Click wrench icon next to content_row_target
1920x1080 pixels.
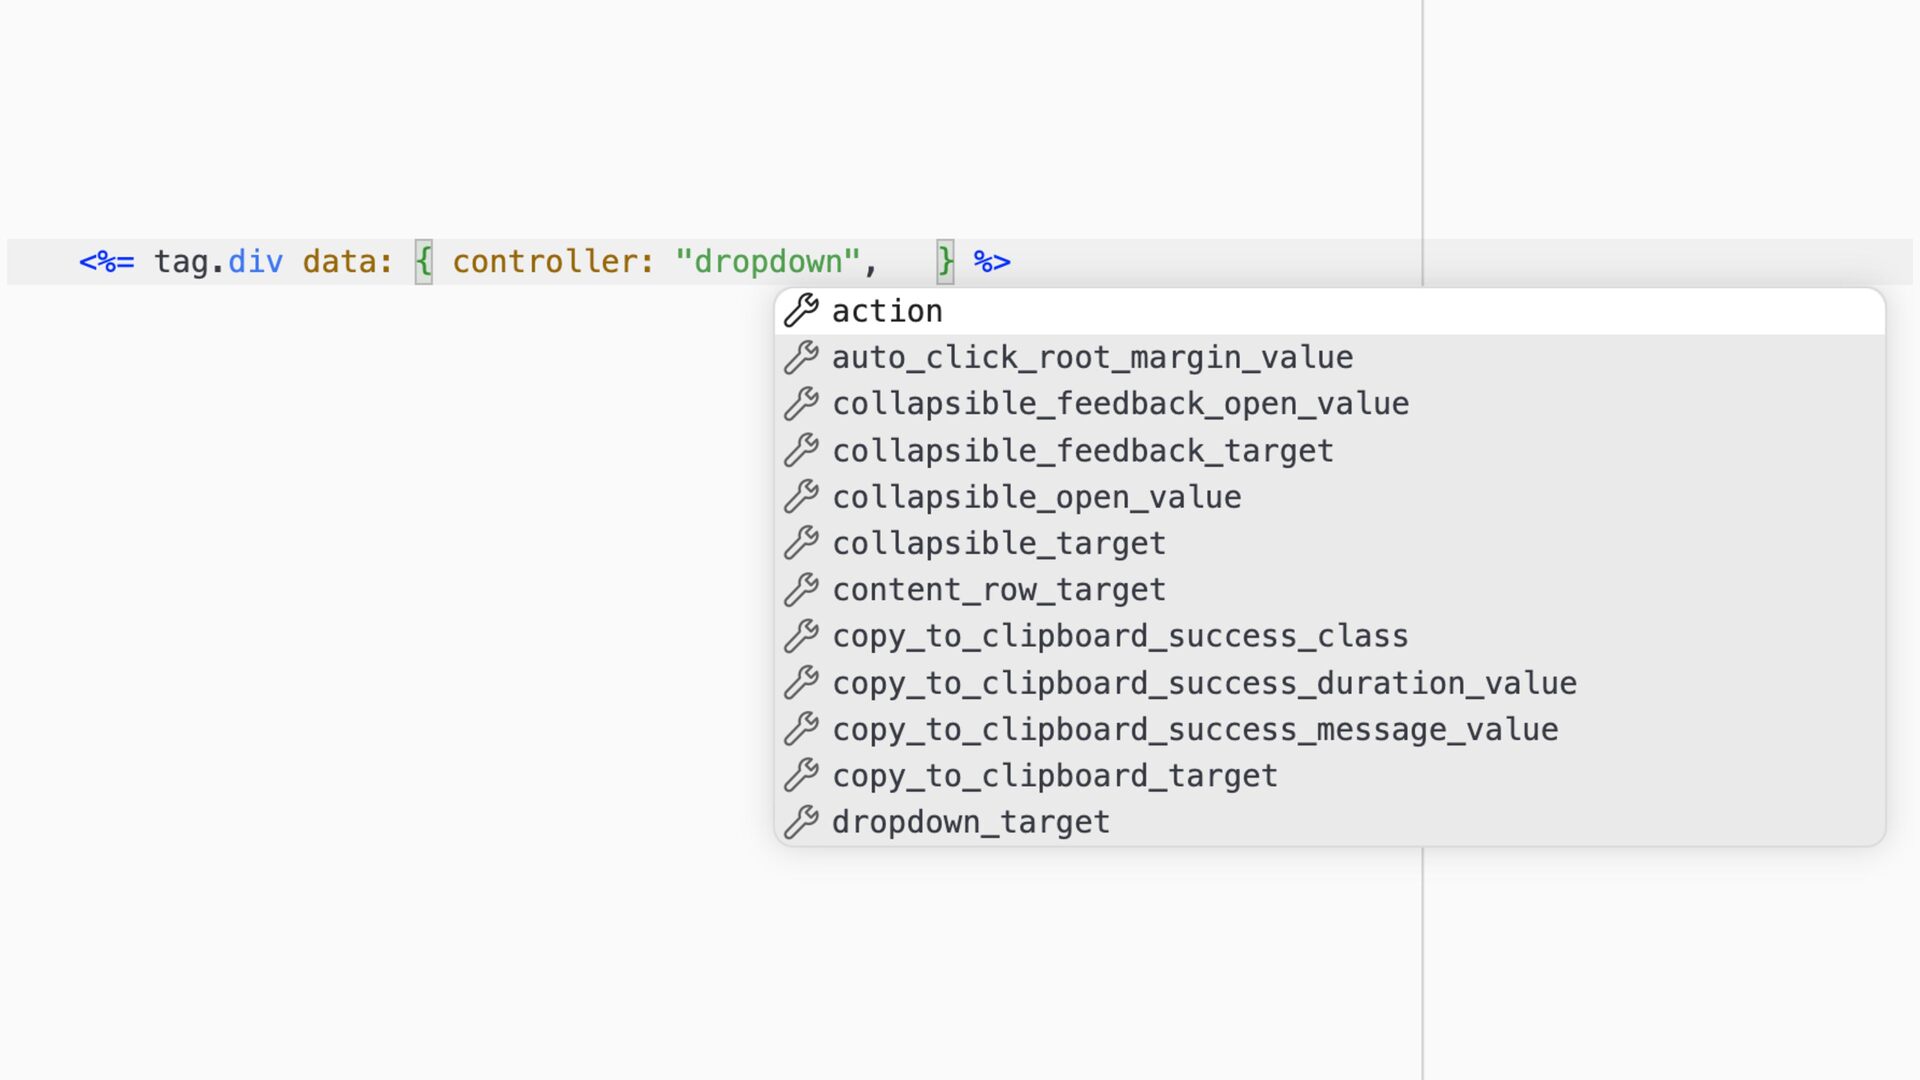pyautogui.click(x=801, y=590)
